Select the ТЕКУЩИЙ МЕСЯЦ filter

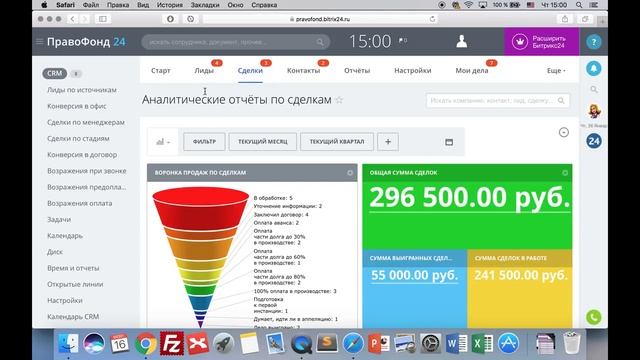coord(263,142)
